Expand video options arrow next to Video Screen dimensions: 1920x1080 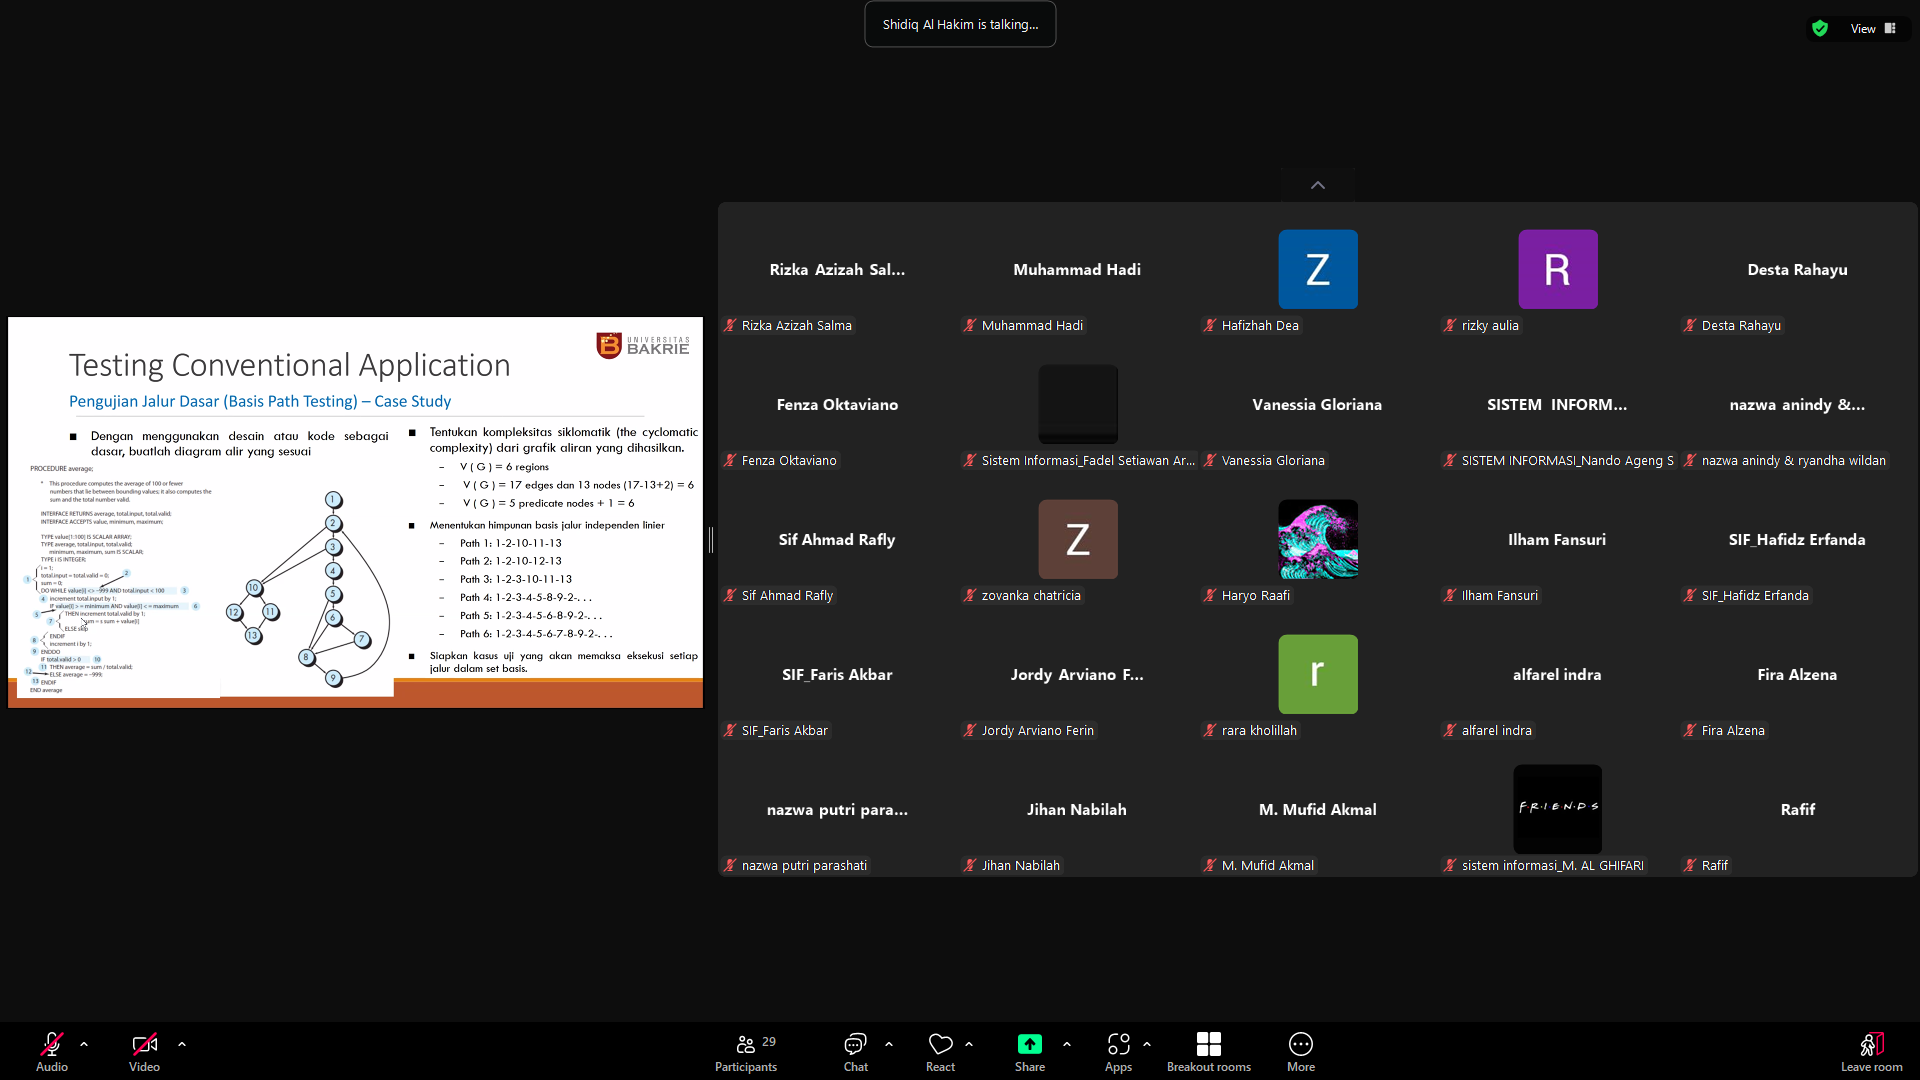[x=182, y=1044]
